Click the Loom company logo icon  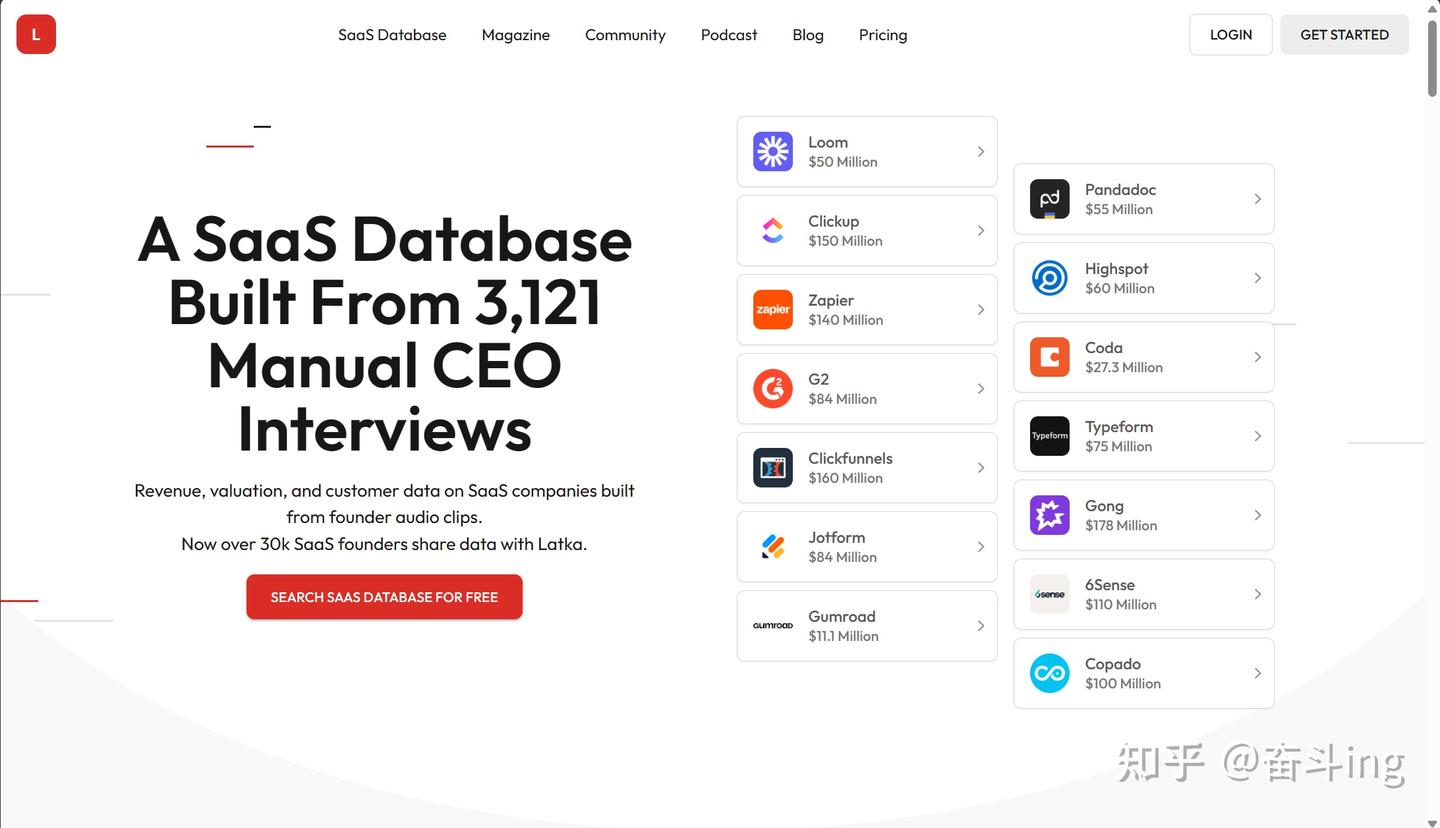pos(773,151)
